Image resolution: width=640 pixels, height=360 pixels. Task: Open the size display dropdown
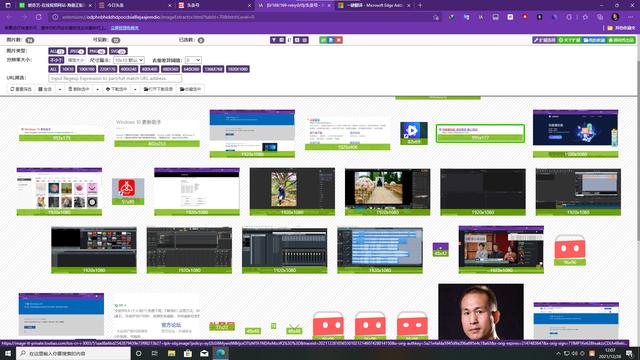pyautogui.click(x=129, y=60)
